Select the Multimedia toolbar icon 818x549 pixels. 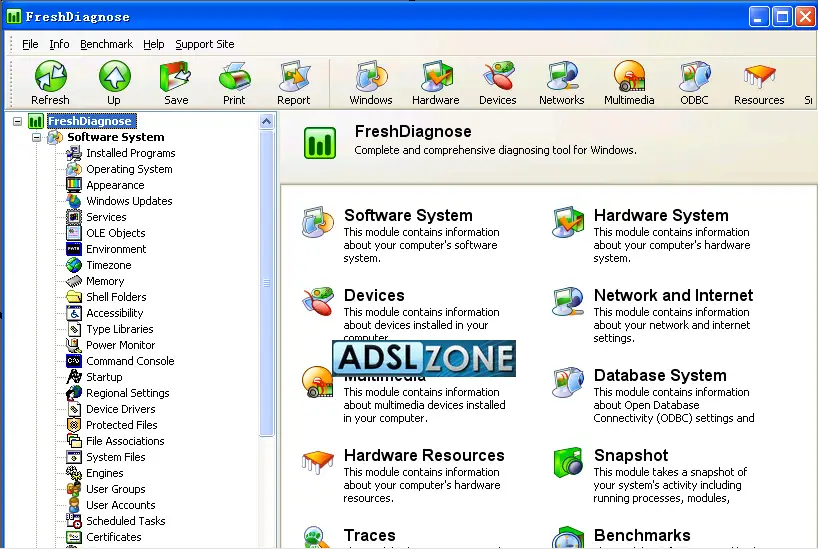(x=629, y=76)
